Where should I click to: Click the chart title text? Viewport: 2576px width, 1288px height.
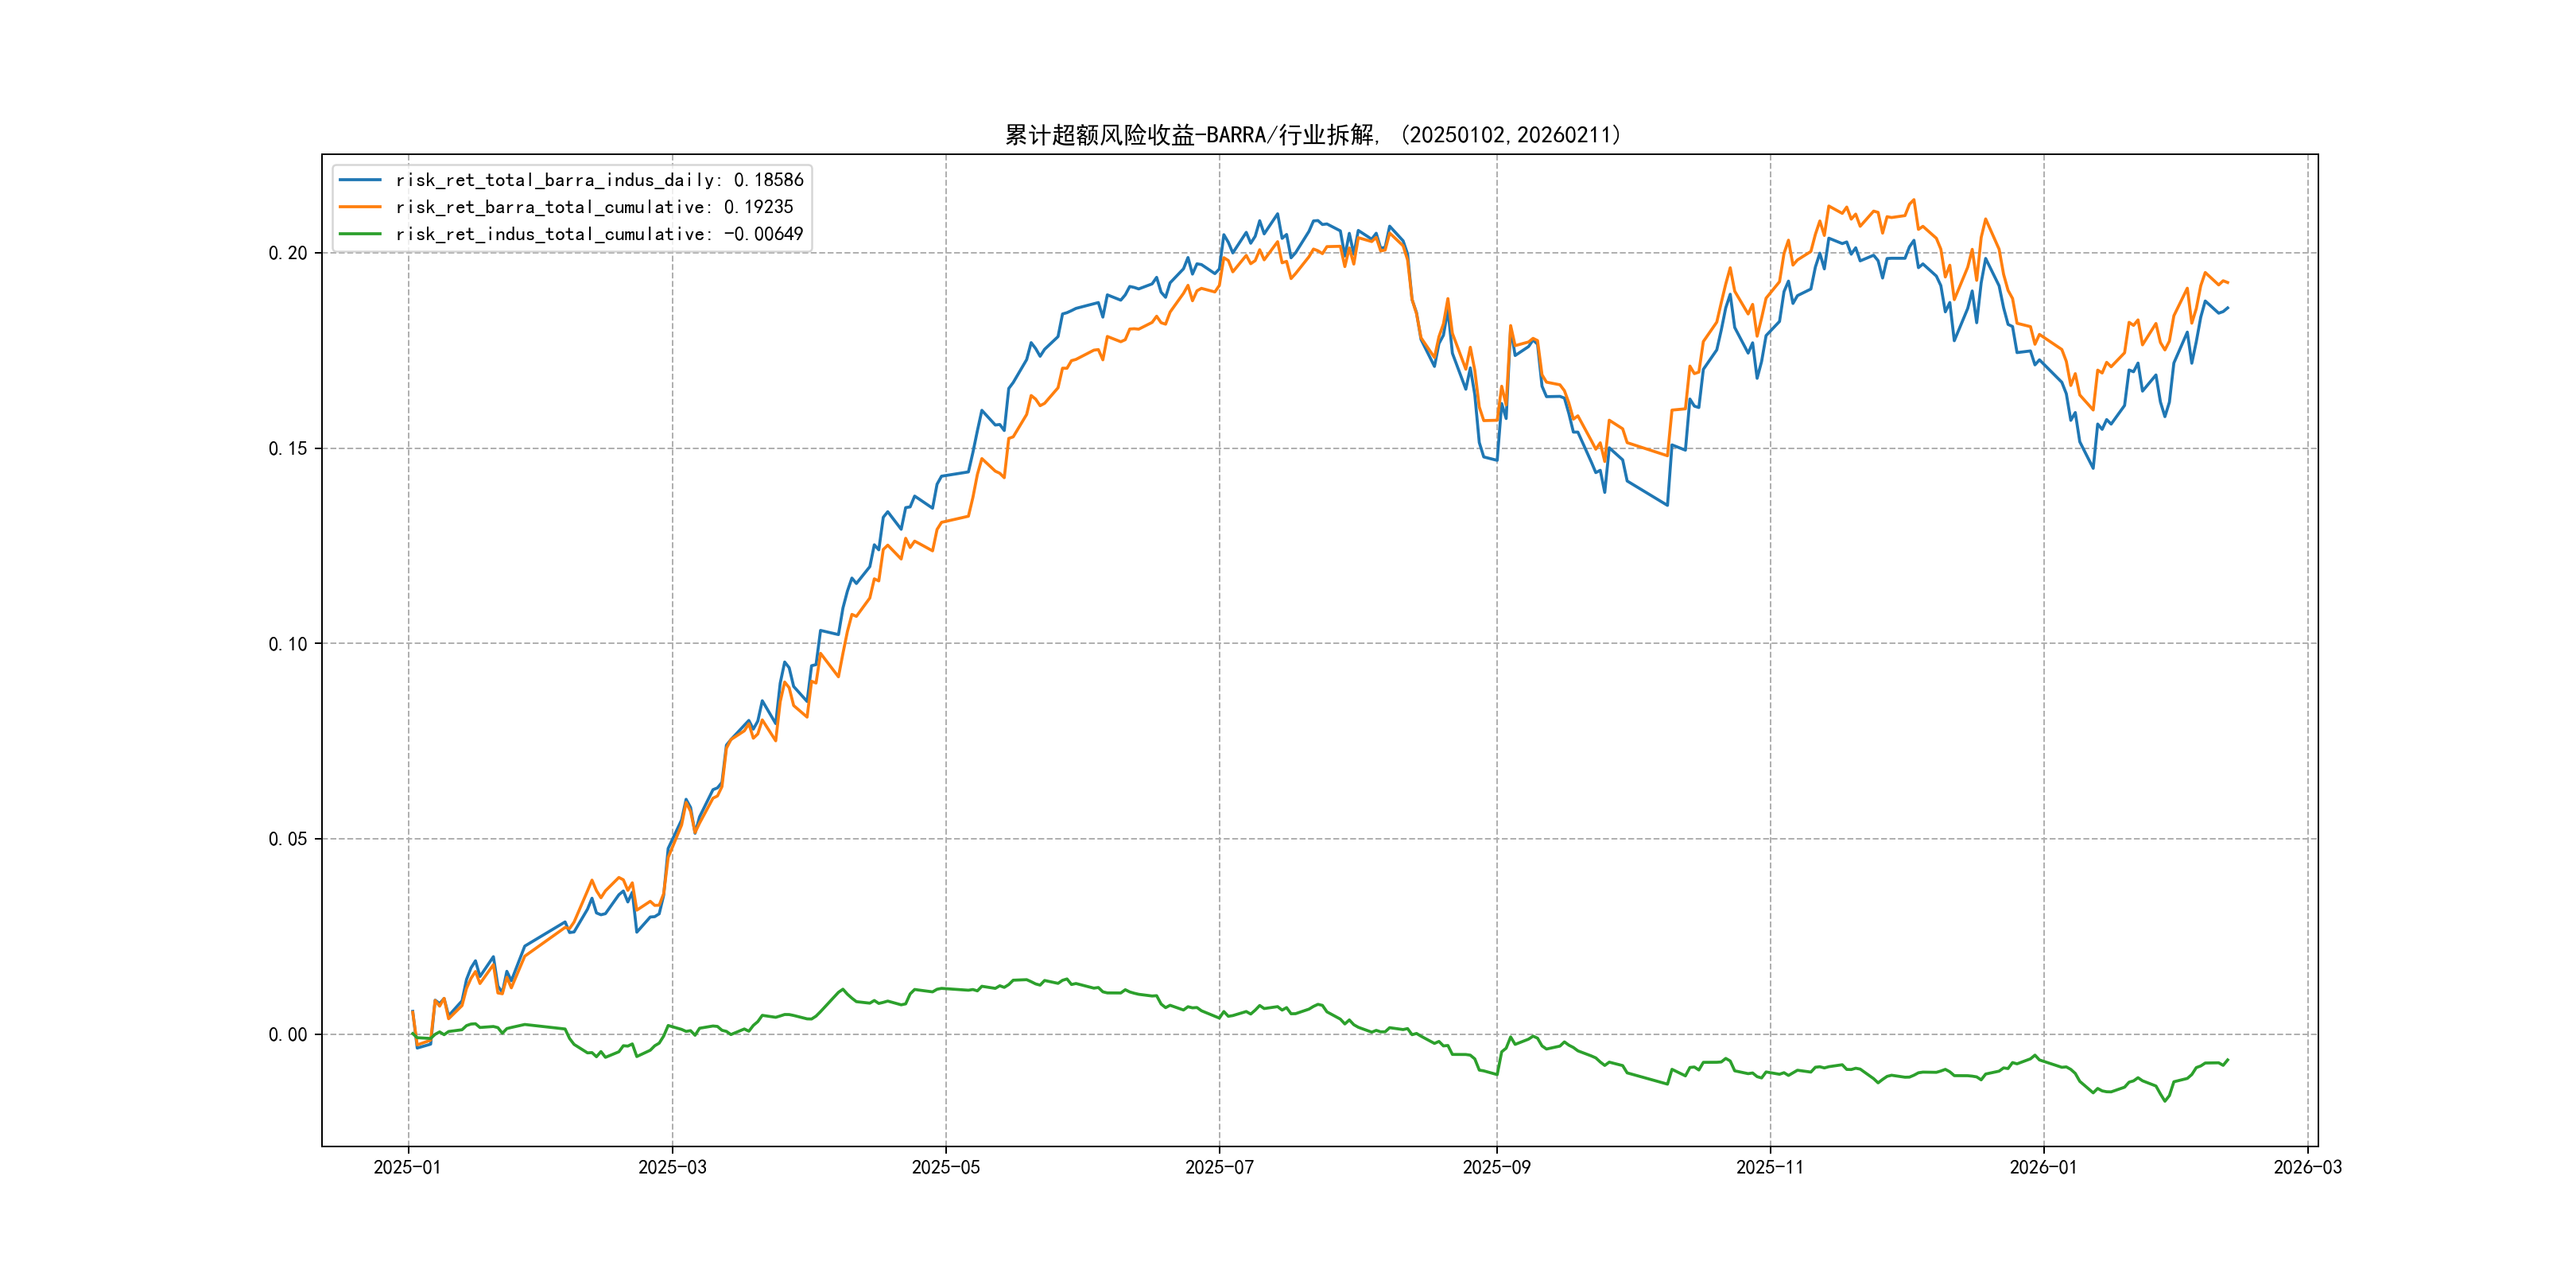tap(1313, 135)
